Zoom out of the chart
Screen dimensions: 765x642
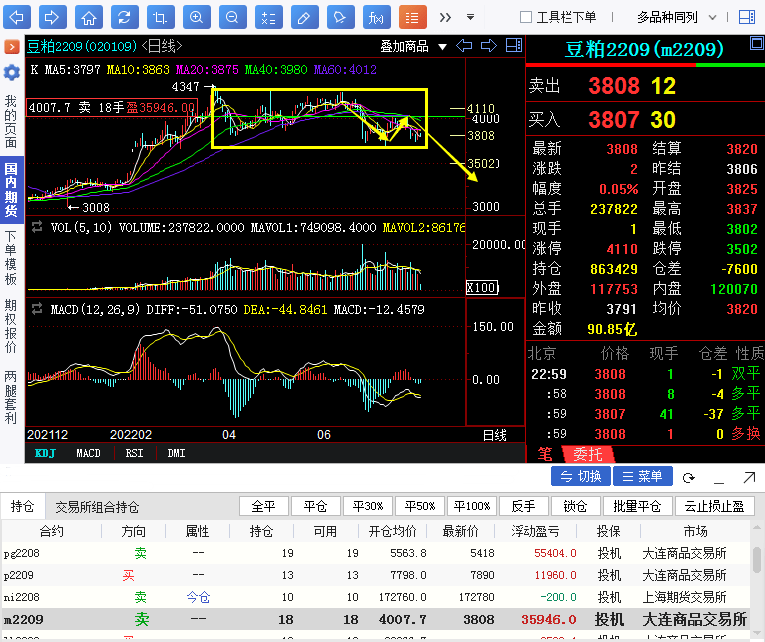pyautogui.click(x=231, y=17)
